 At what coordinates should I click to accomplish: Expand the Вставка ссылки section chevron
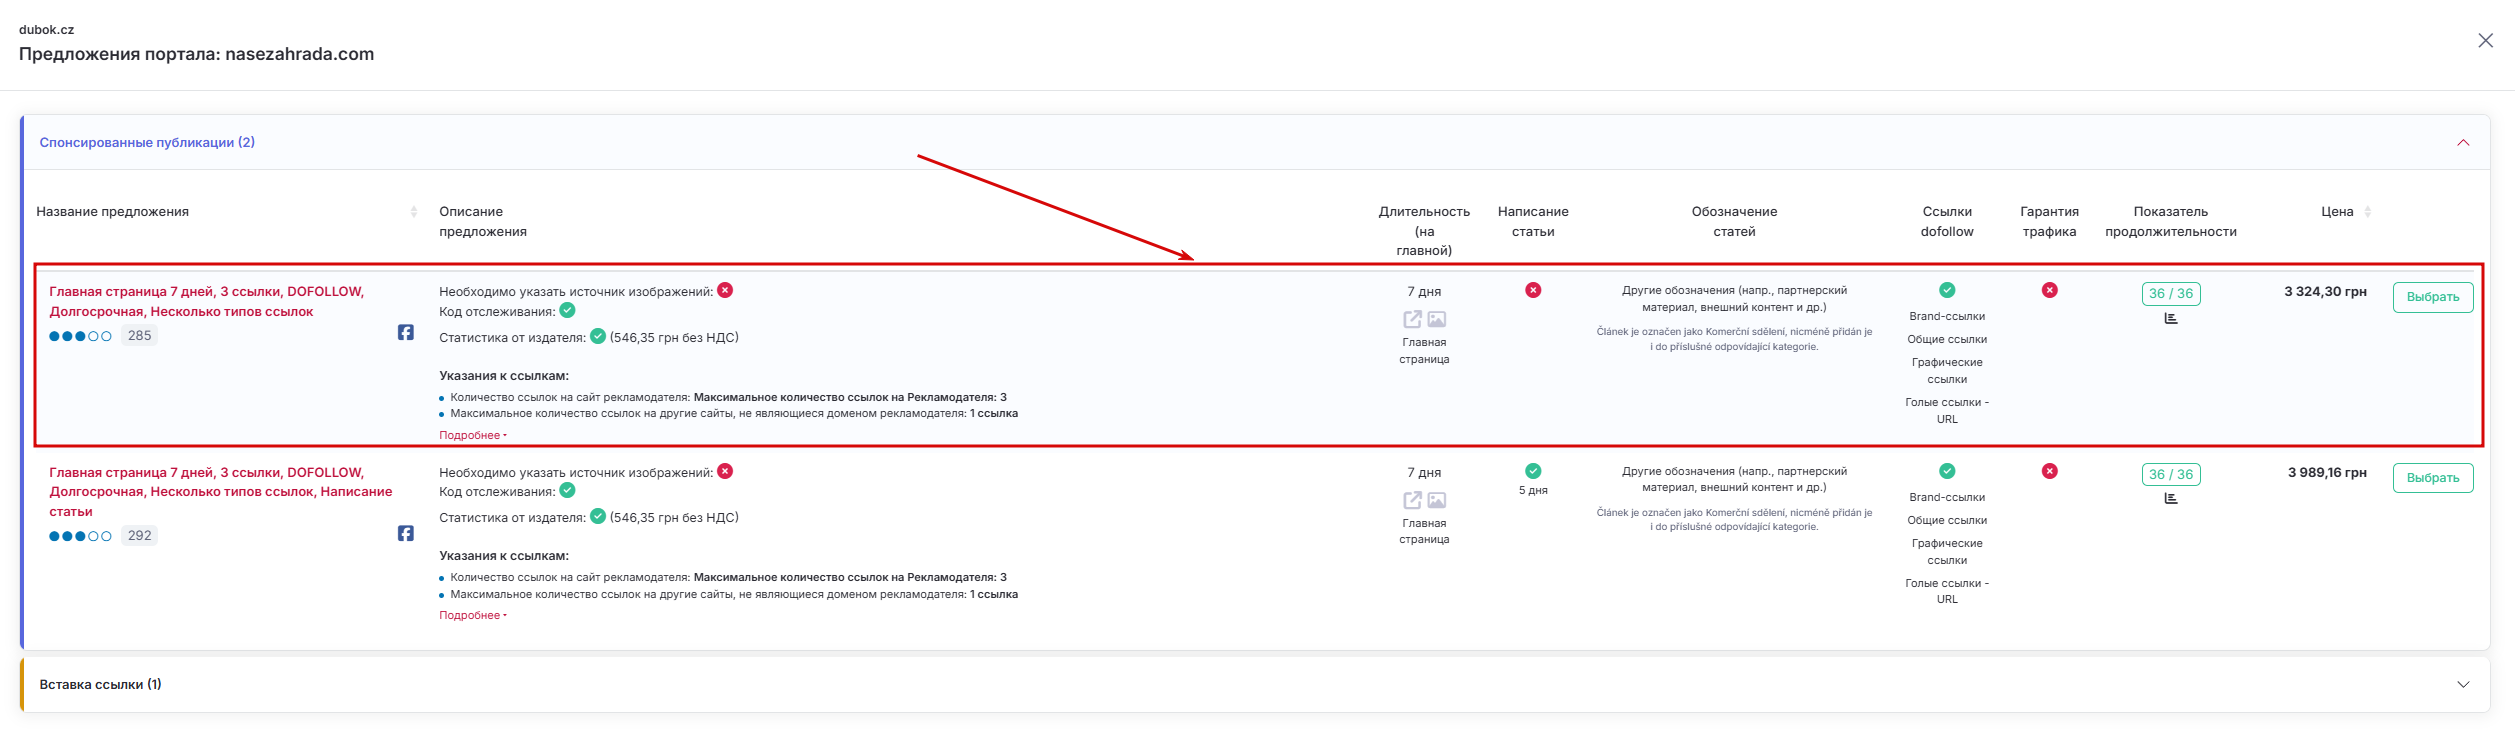tap(2463, 685)
